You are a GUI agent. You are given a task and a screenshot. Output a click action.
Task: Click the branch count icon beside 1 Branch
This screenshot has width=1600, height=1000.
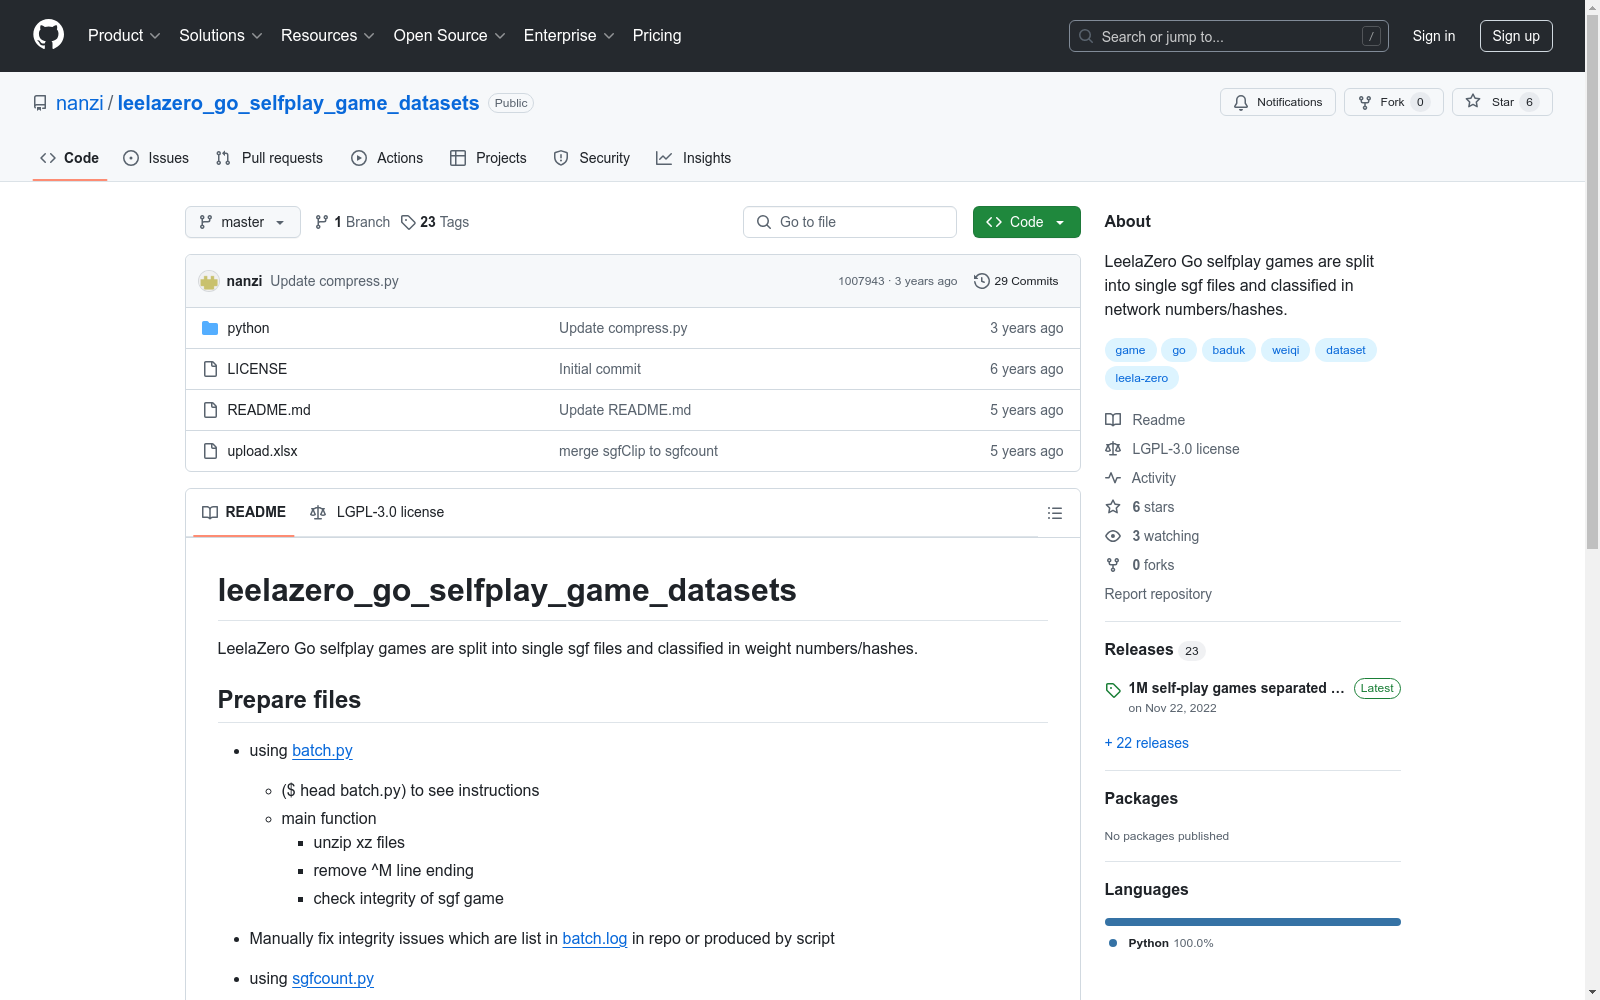322,222
